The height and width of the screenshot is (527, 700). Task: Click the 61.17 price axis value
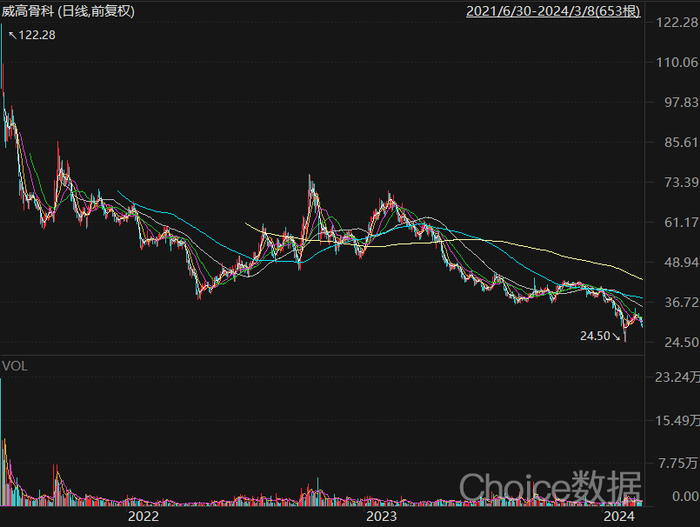click(x=681, y=222)
